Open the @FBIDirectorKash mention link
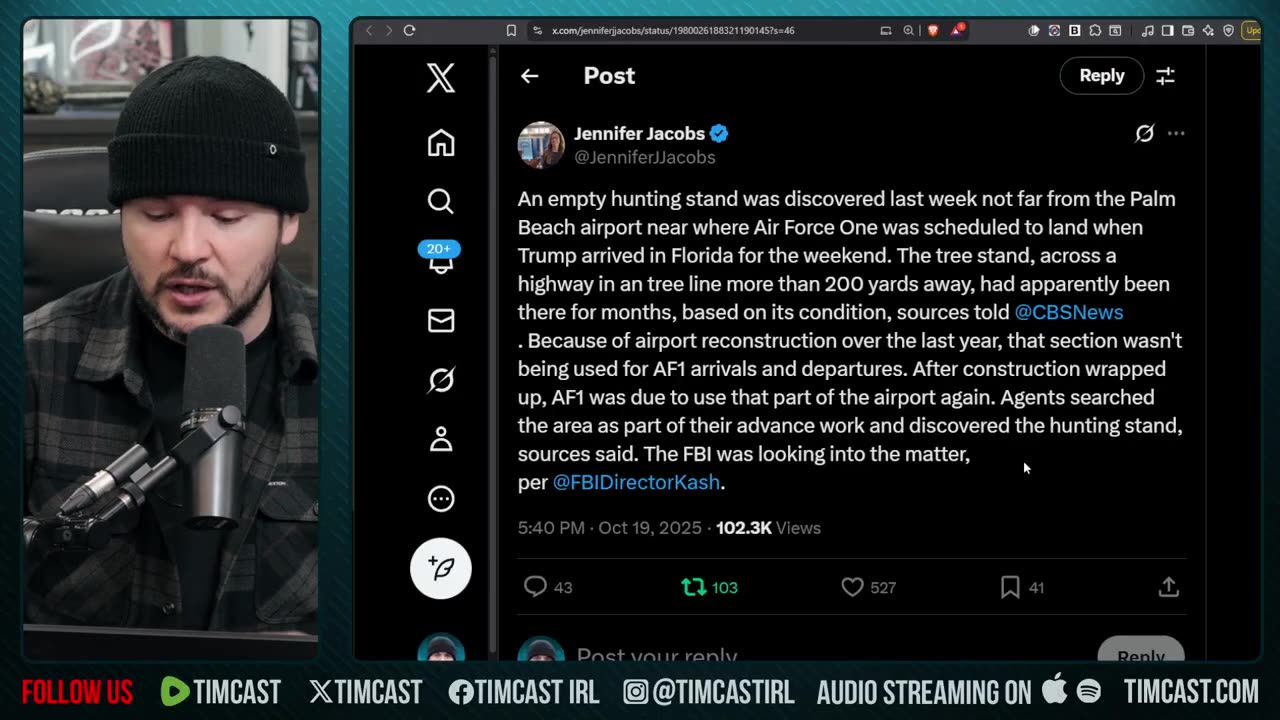The width and height of the screenshot is (1280, 720). point(636,482)
